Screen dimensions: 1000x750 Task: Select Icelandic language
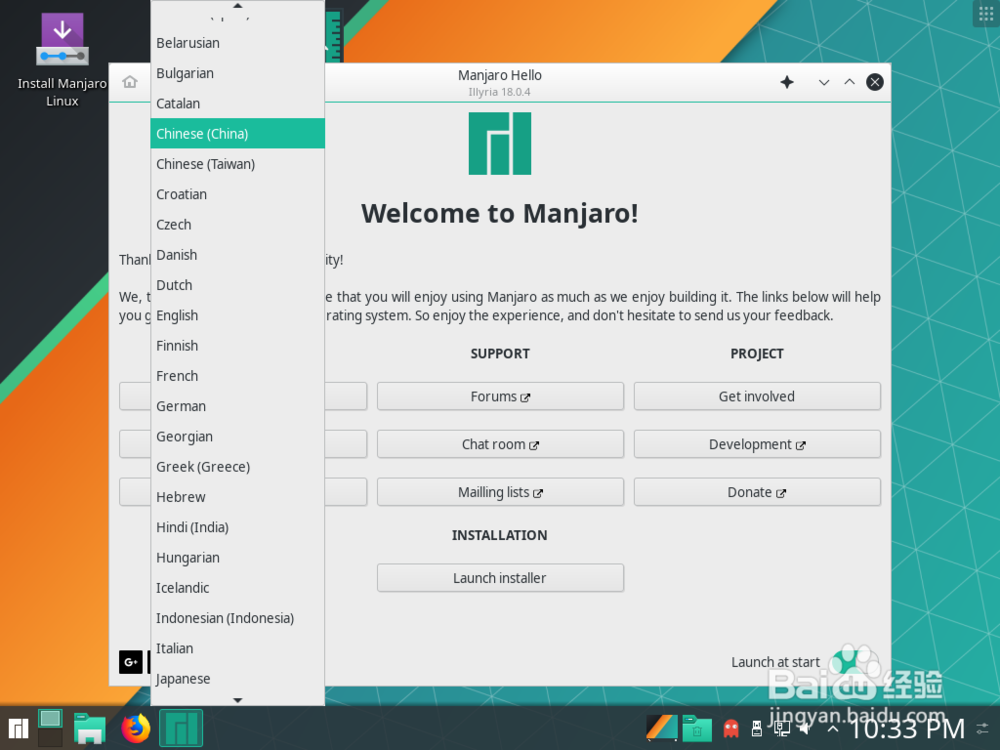point(238,588)
